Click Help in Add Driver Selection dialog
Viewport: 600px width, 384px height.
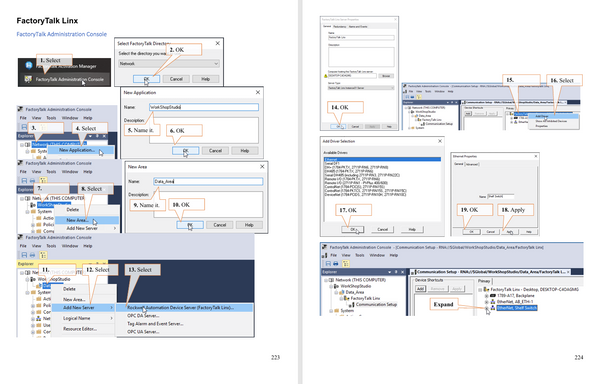click(412, 229)
